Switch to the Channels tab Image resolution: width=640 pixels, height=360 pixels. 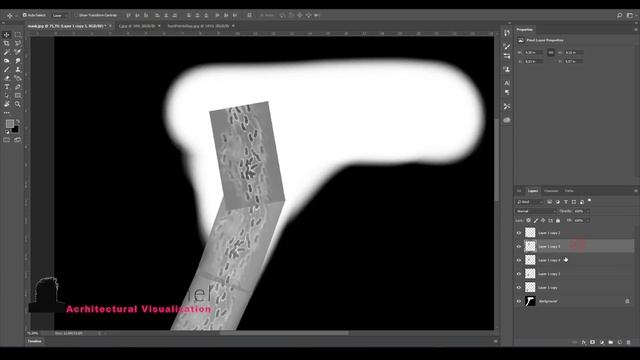pos(551,191)
